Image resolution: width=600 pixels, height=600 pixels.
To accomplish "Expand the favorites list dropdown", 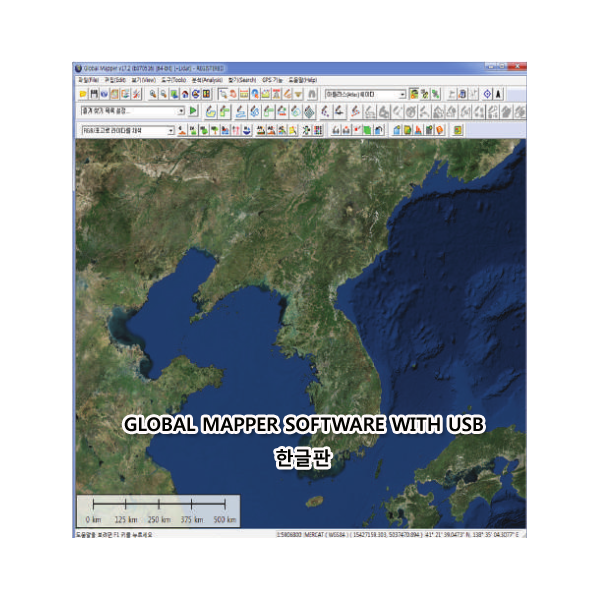I will point(181,112).
